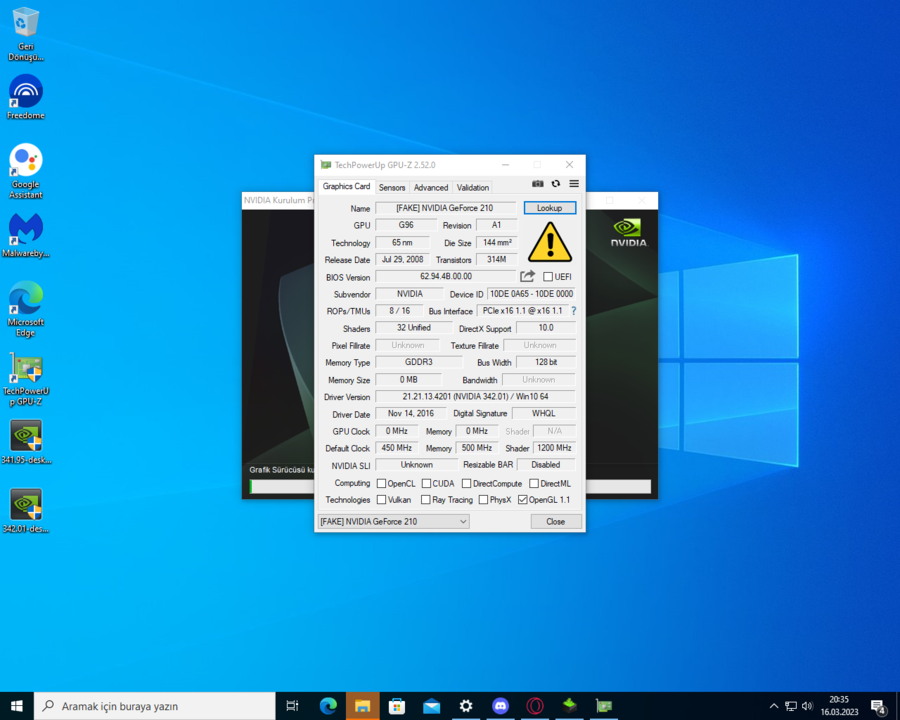Click the taskbar clock and date

[x=839, y=706]
